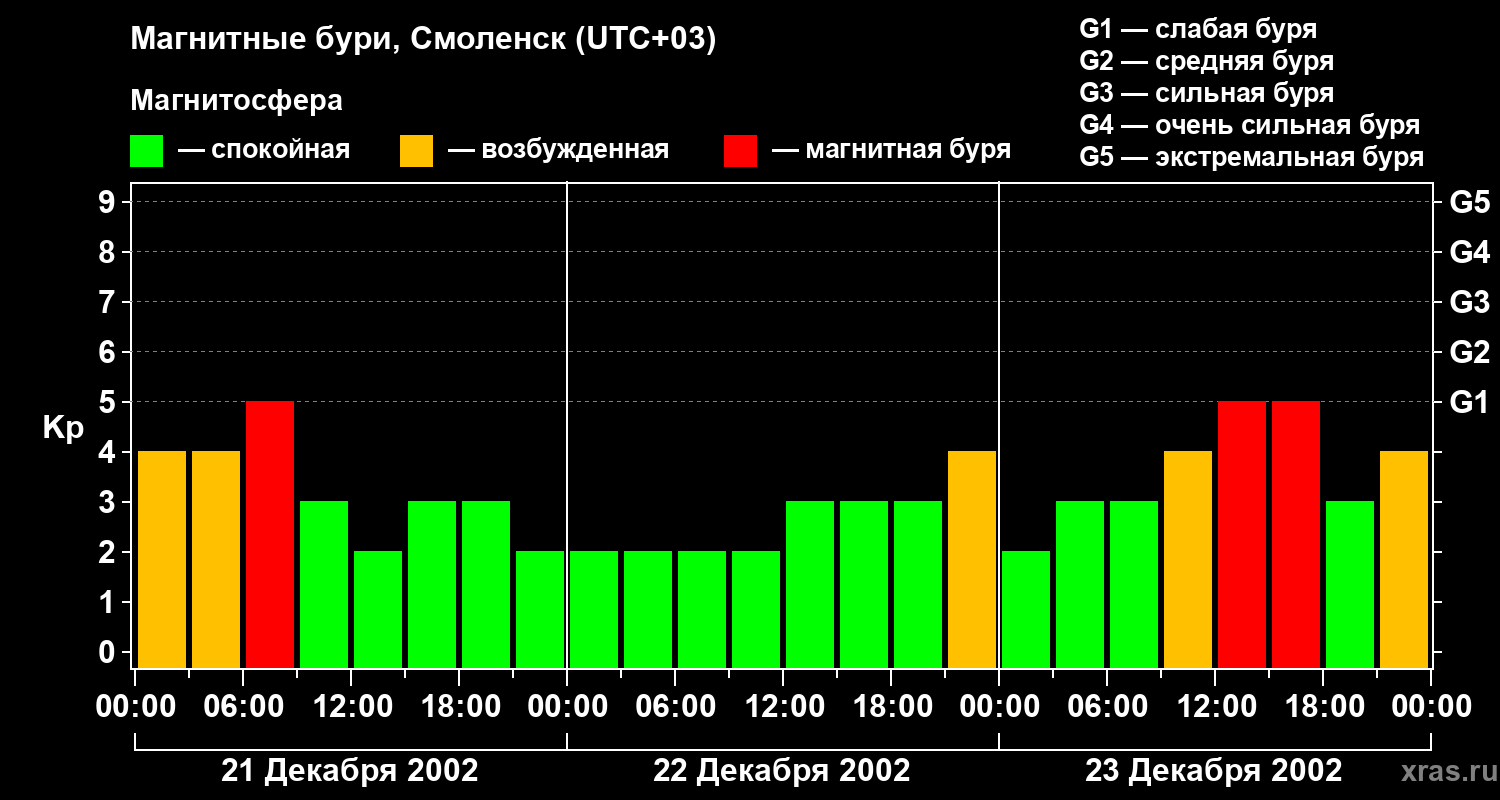Click the second red bar on 23 December
This screenshot has height=800, width=1500.
(1296, 534)
